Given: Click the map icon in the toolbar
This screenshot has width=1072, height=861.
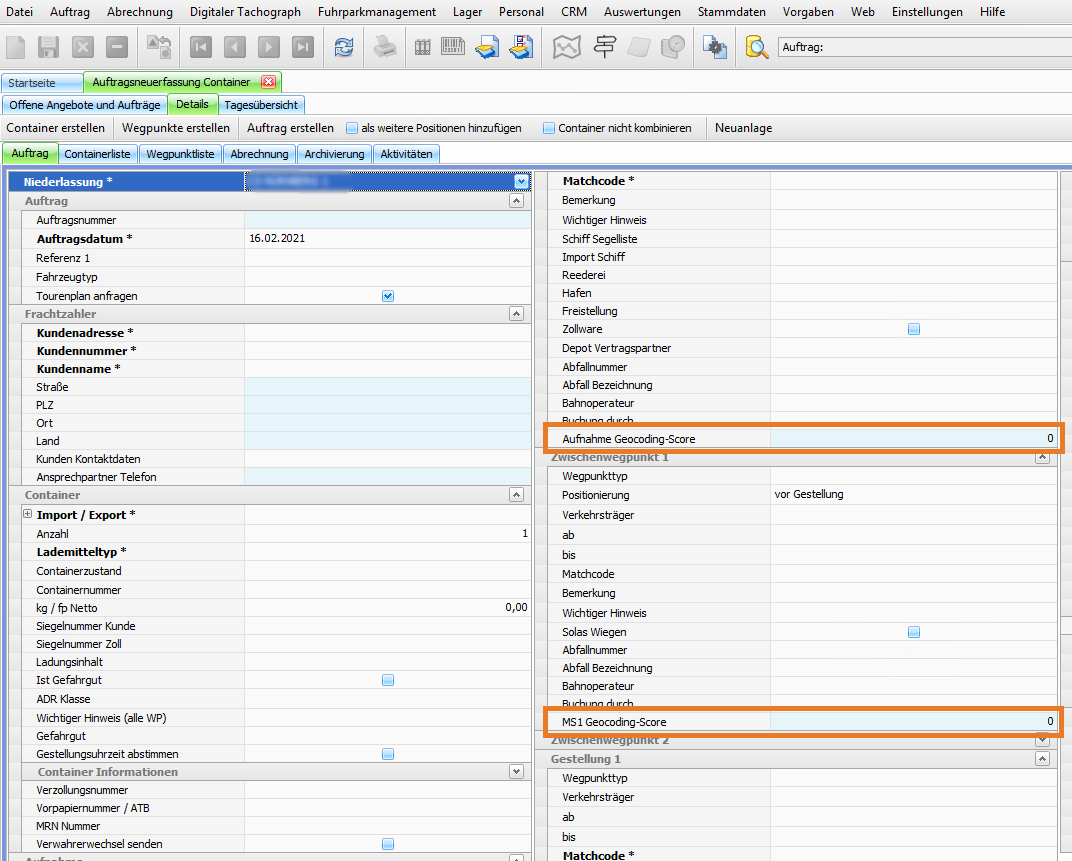Looking at the screenshot, I should pos(568,47).
